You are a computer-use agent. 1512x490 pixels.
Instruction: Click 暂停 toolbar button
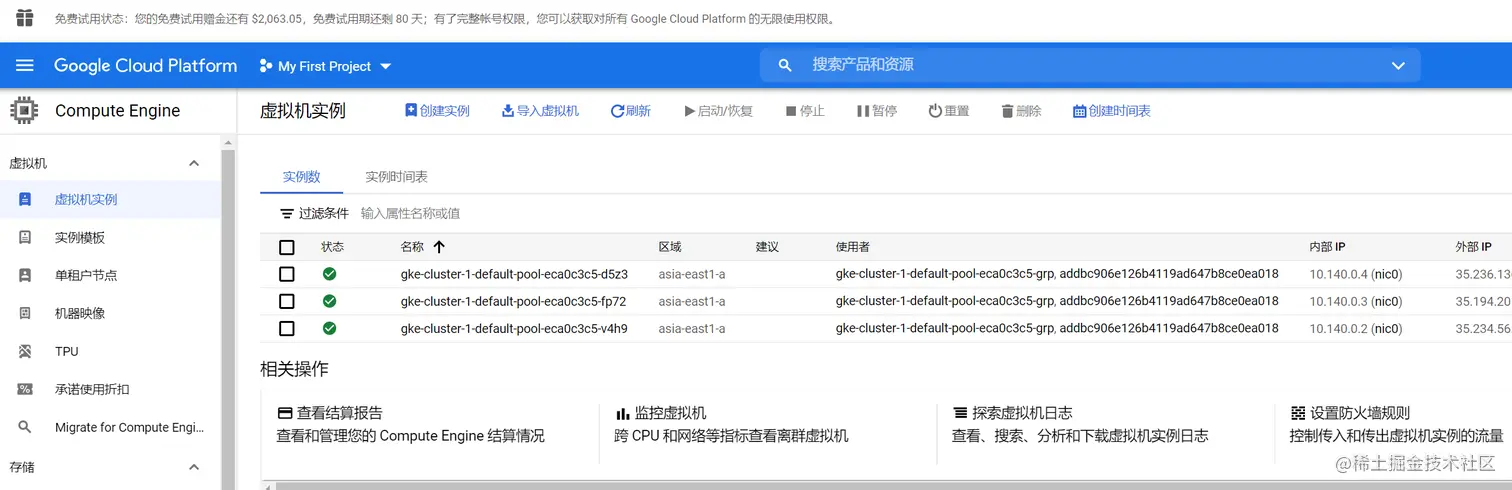pyautogui.click(x=877, y=111)
